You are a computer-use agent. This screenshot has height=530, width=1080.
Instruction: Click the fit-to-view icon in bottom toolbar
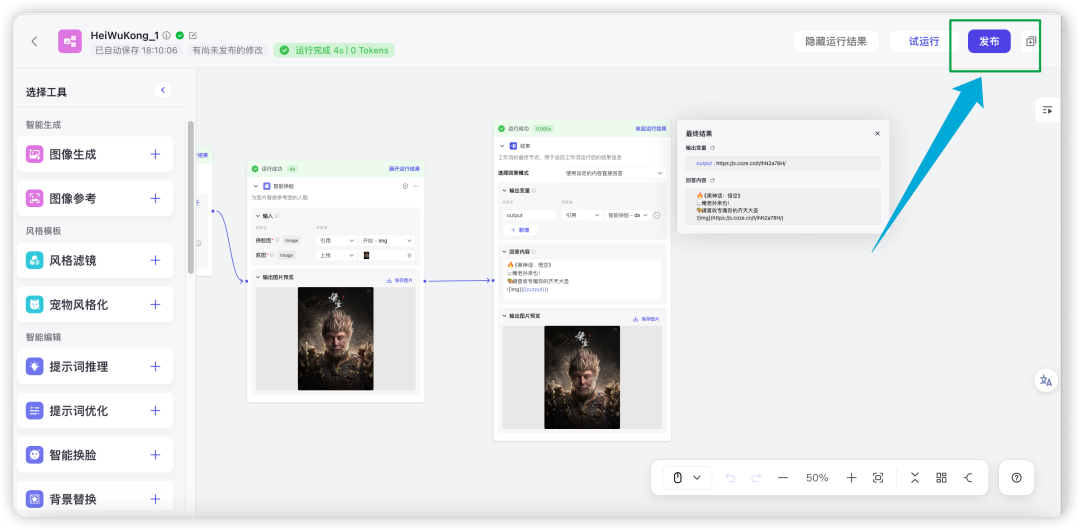point(878,478)
